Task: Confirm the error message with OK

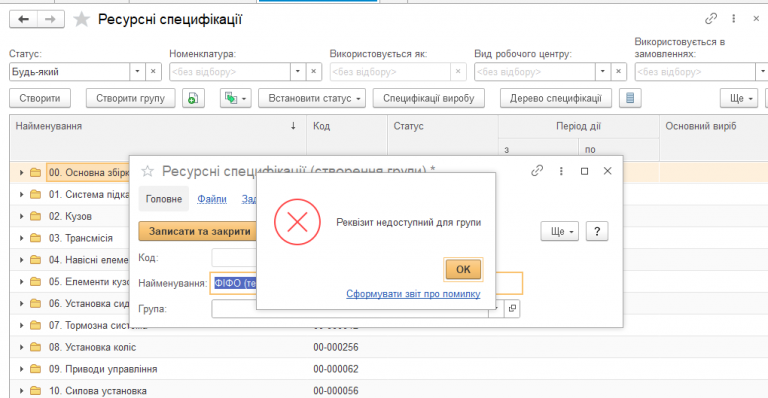Action: coord(463,269)
